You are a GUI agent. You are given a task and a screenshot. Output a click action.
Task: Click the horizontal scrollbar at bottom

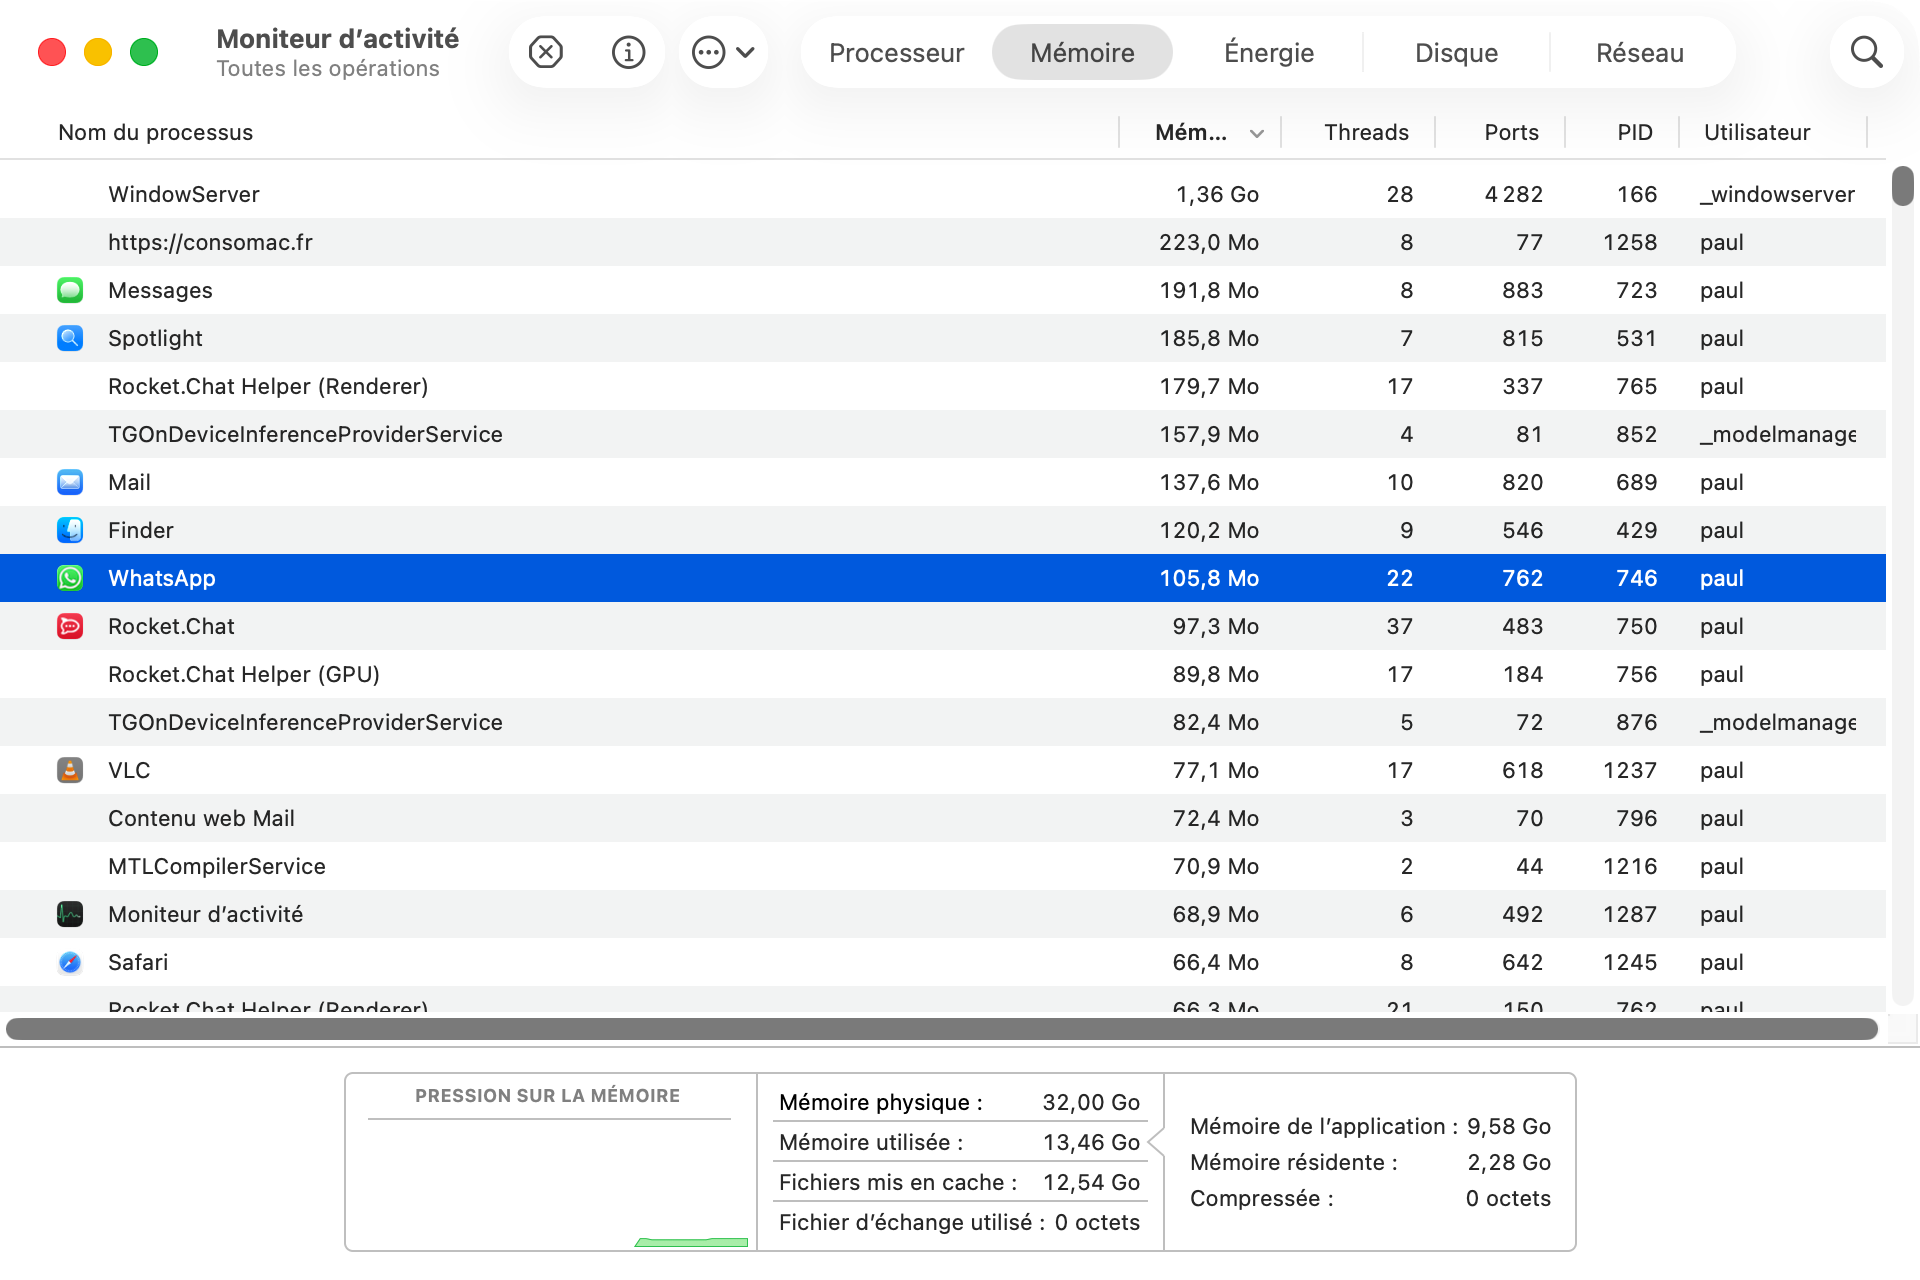[940, 1029]
